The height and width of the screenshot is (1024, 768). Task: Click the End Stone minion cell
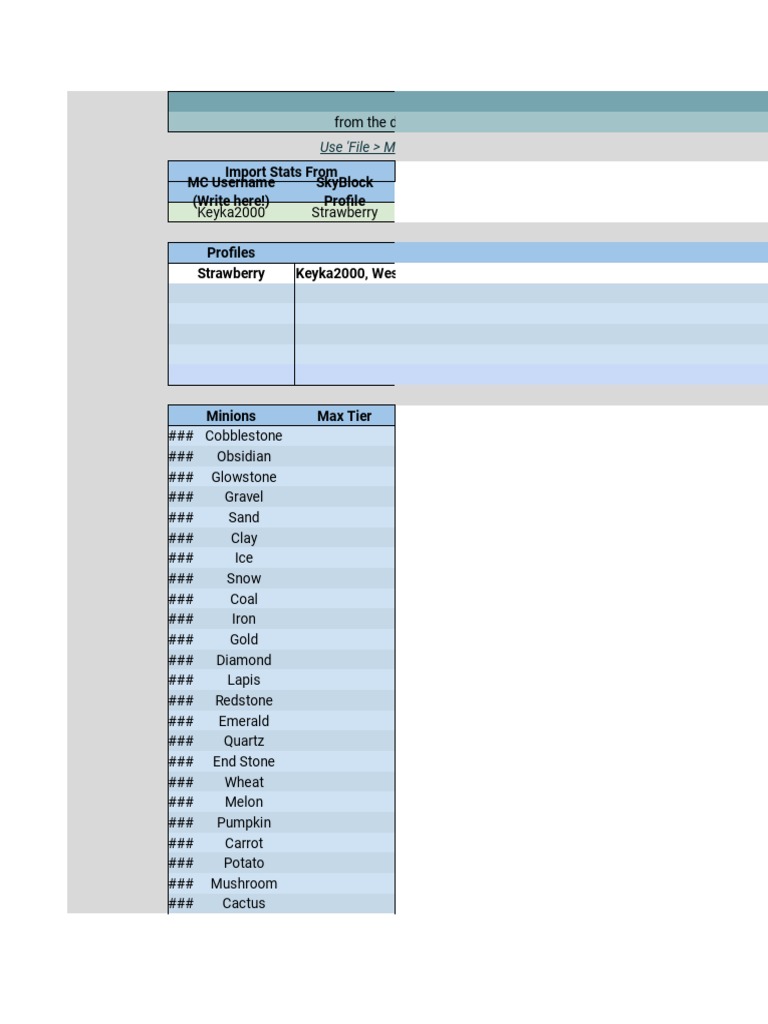[x=244, y=761]
